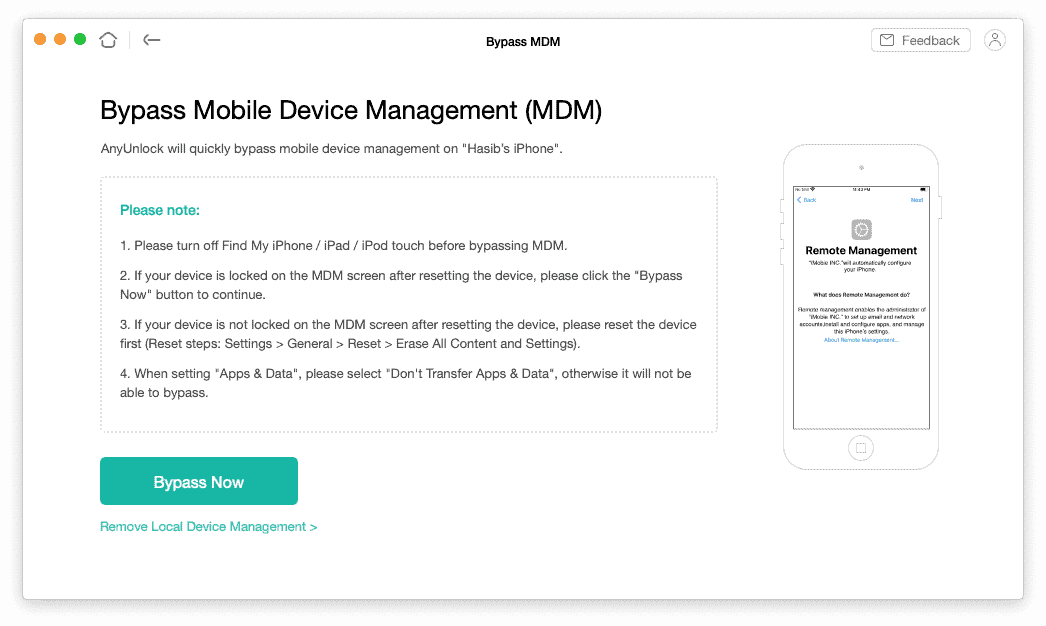Screen dimensions: 1046x626
Task: Select Back on the preview screen
Action: (806, 200)
